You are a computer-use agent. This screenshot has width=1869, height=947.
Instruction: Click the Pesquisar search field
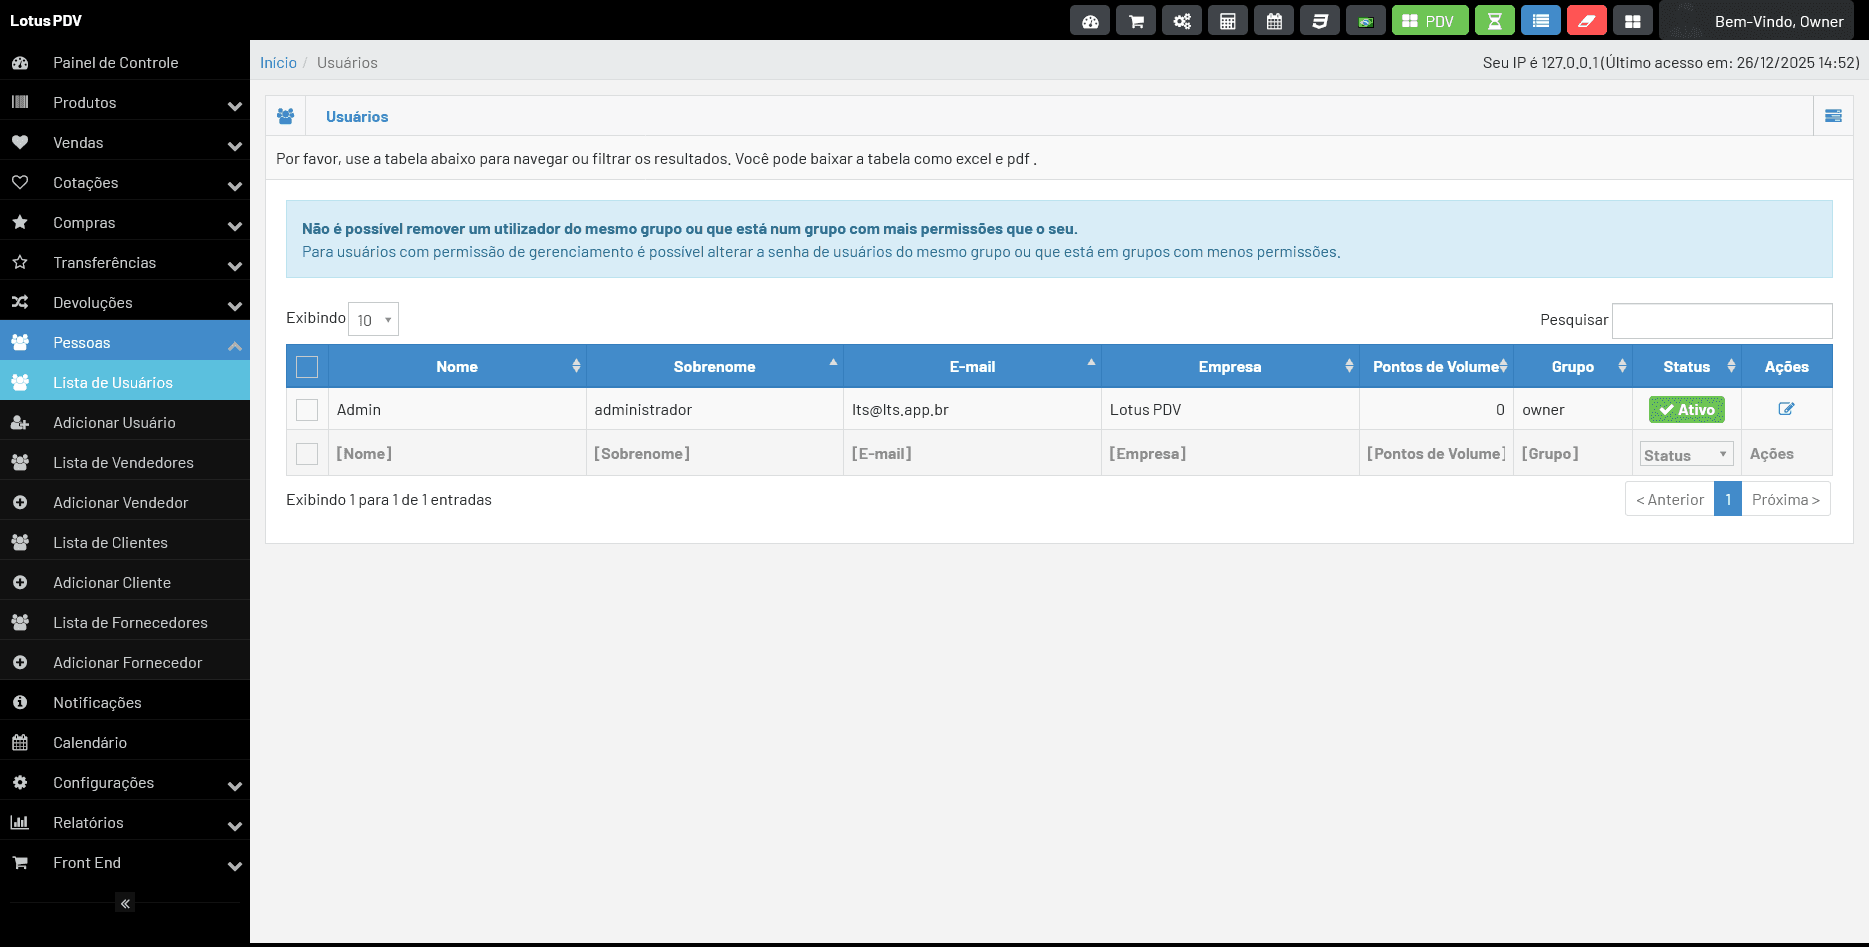tap(1722, 321)
